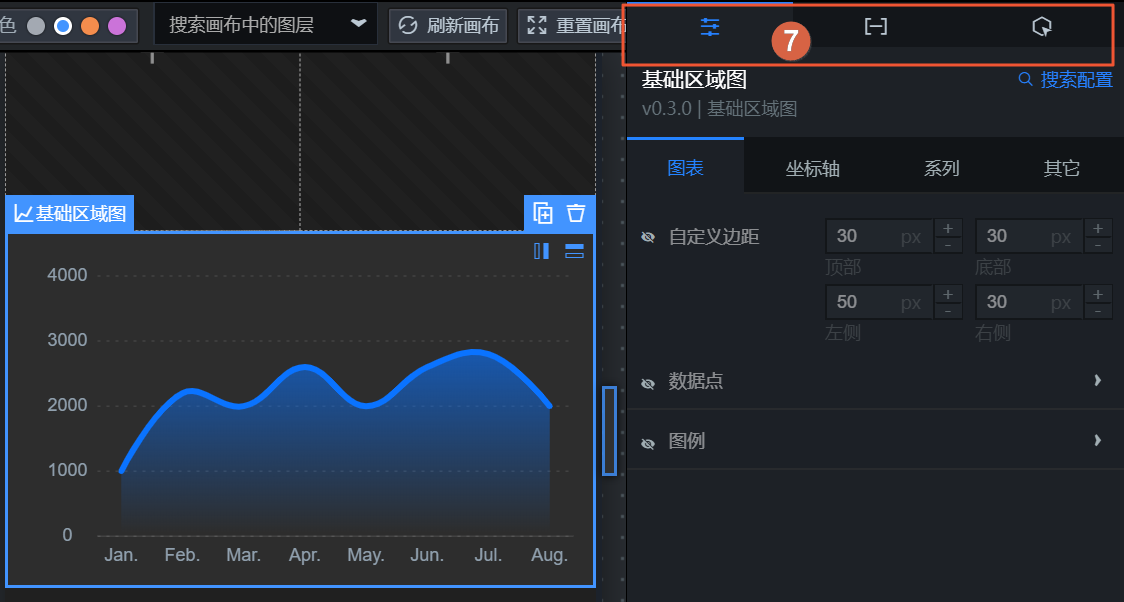Switch to the 图表 tab
The height and width of the screenshot is (602, 1124).
pos(685,167)
